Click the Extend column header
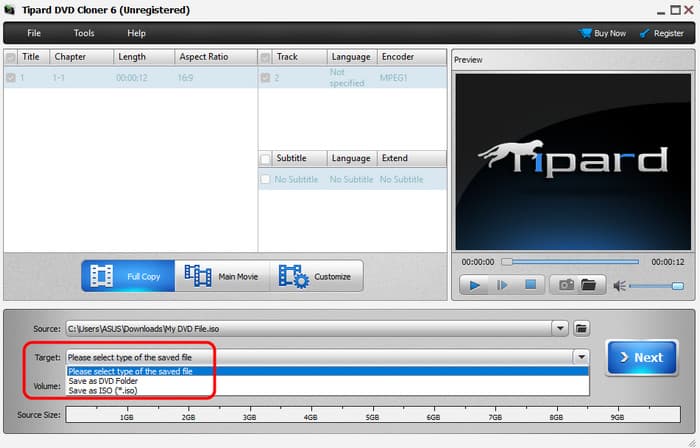The image size is (700, 448). 412,158
